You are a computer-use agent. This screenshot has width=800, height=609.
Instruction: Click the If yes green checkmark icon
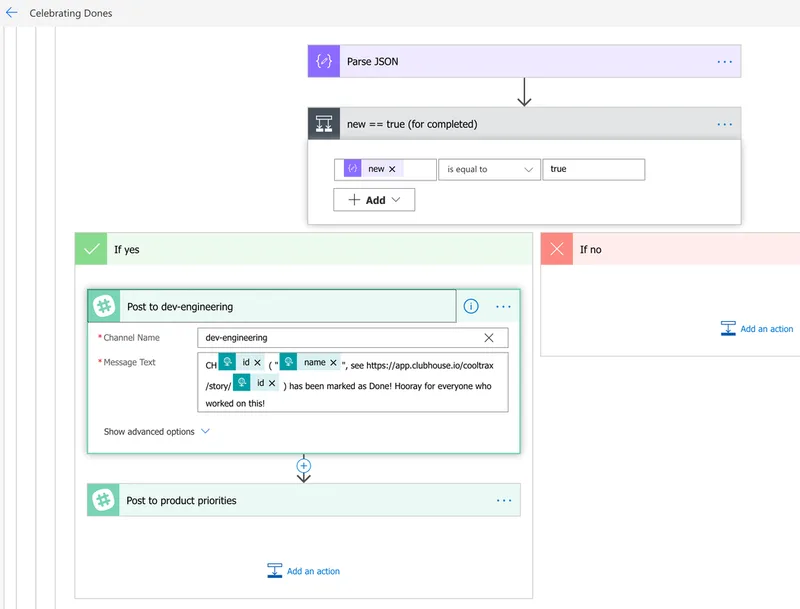(x=91, y=249)
